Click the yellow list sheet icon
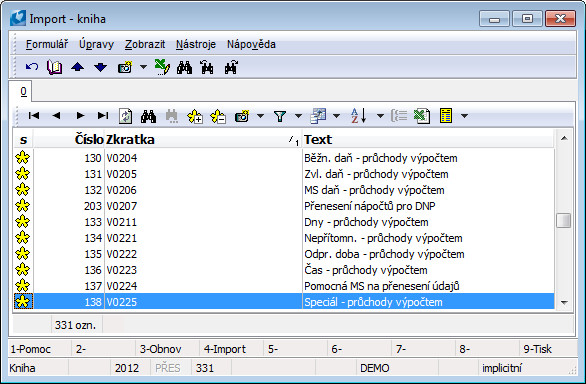Viewport: 586px width, 384px height. click(x=446, y=116)
